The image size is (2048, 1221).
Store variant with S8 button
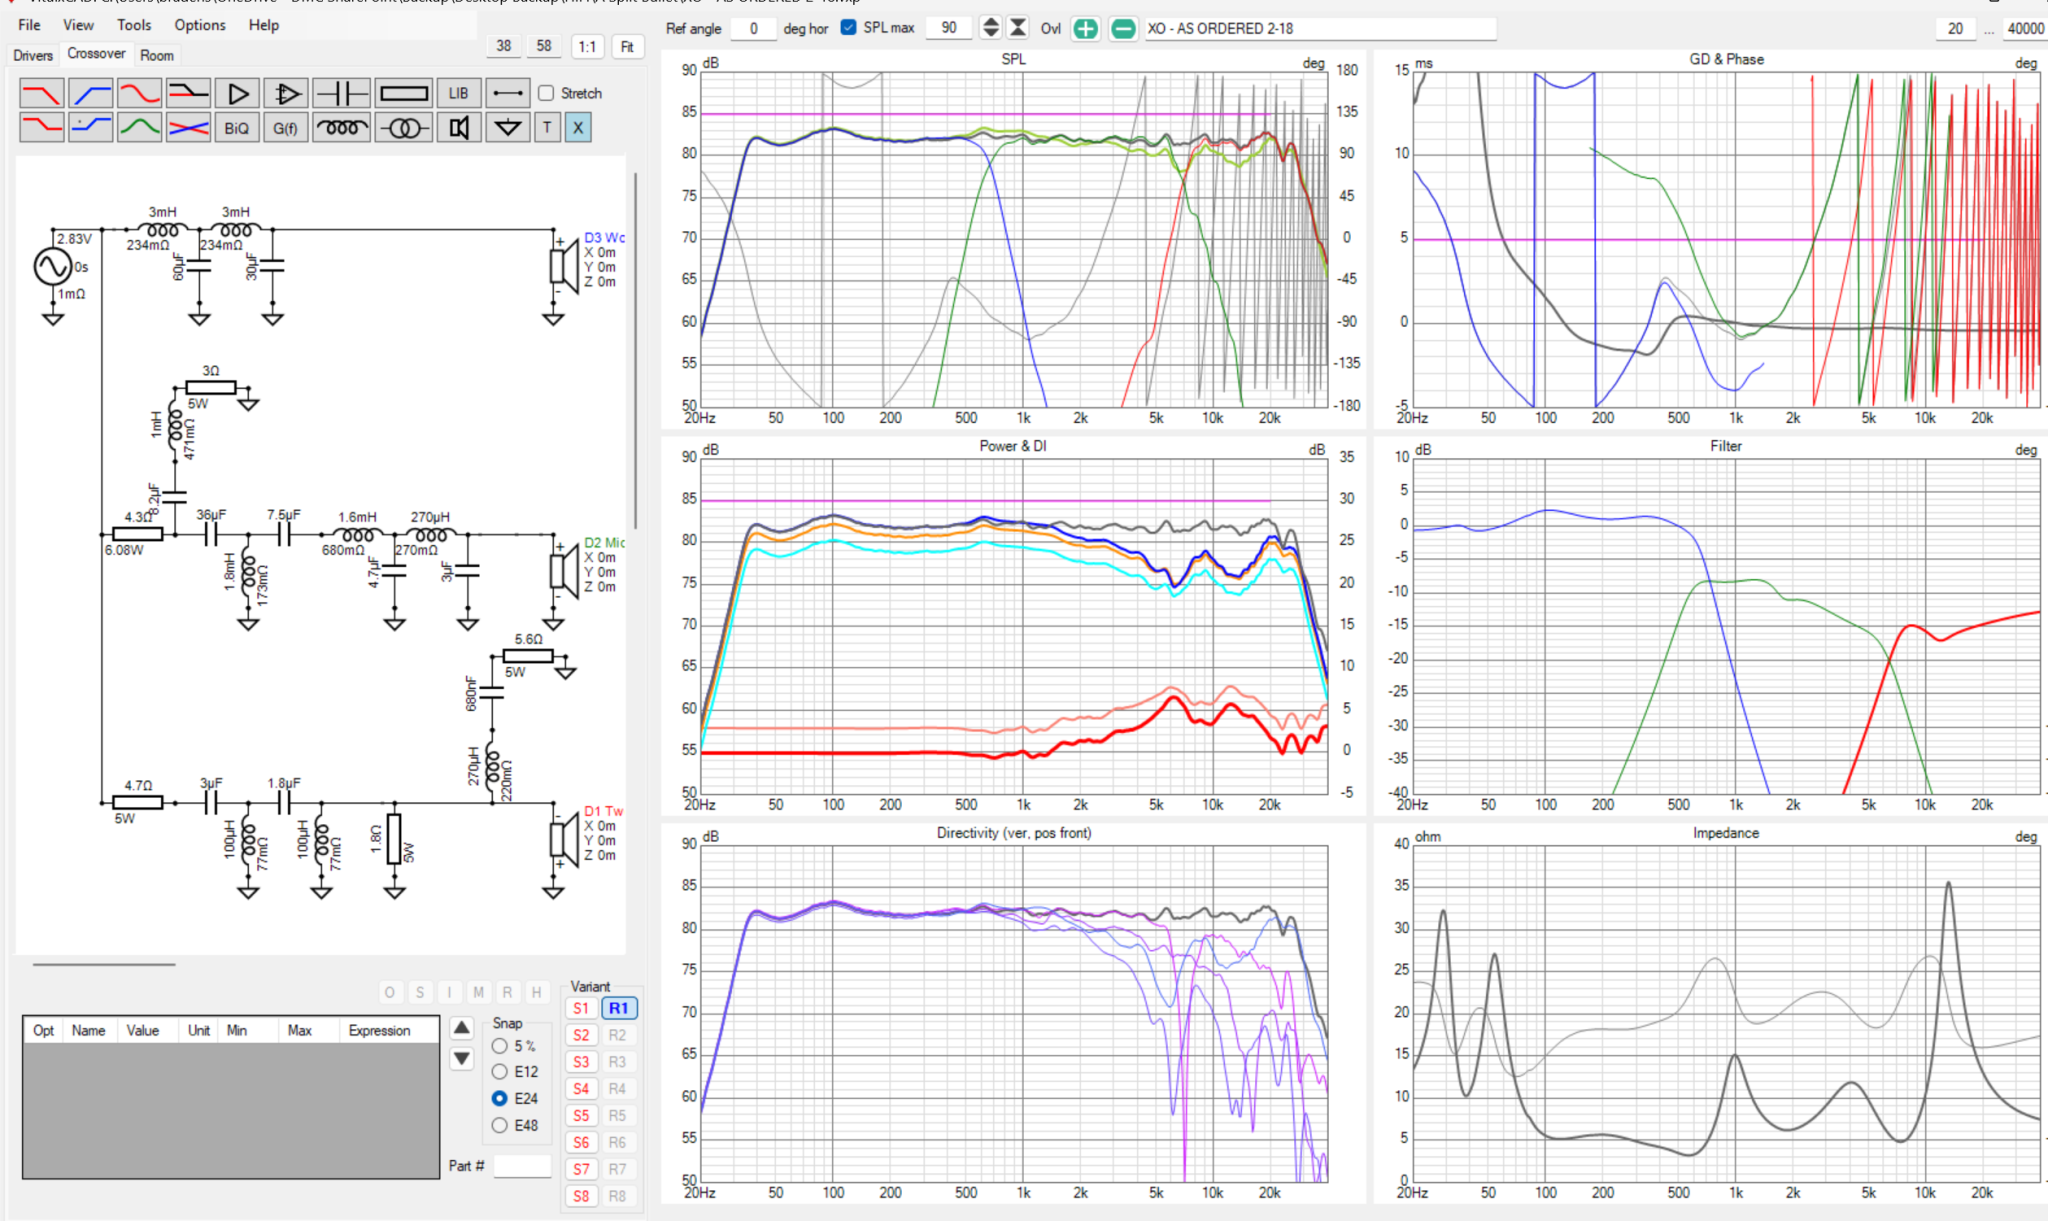tap(581, 1196)
